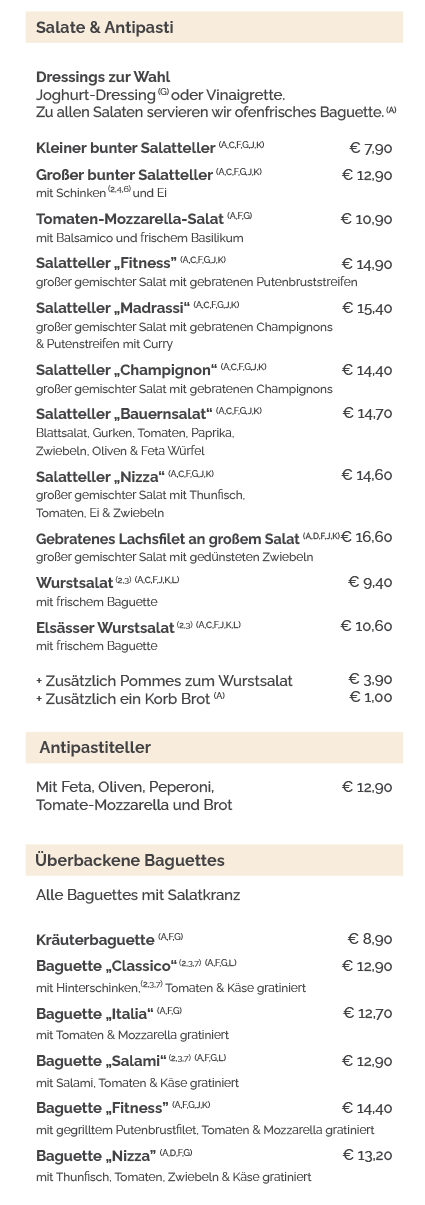Select Salatteller „Bauernsalat“ entry
This screenshot has height=1205, width=425.
point(124,413)
